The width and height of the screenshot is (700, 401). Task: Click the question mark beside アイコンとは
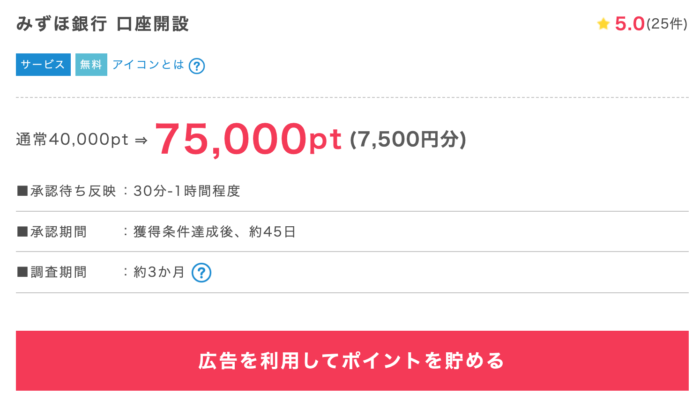[197, 66]
